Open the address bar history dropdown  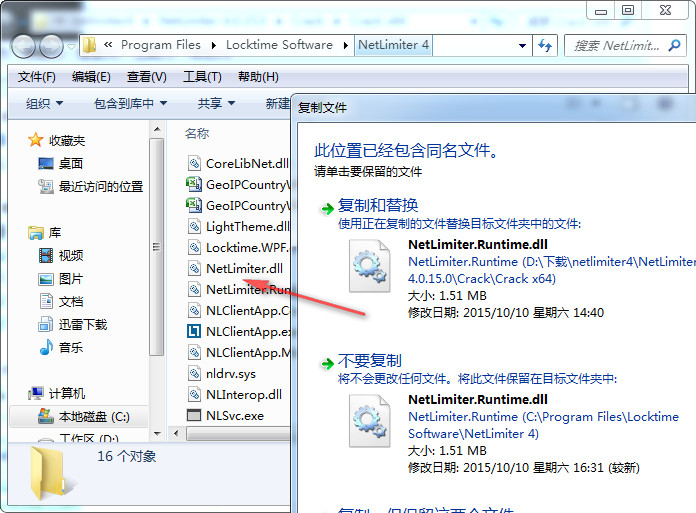pyautogui.click(x=522, y=45)
